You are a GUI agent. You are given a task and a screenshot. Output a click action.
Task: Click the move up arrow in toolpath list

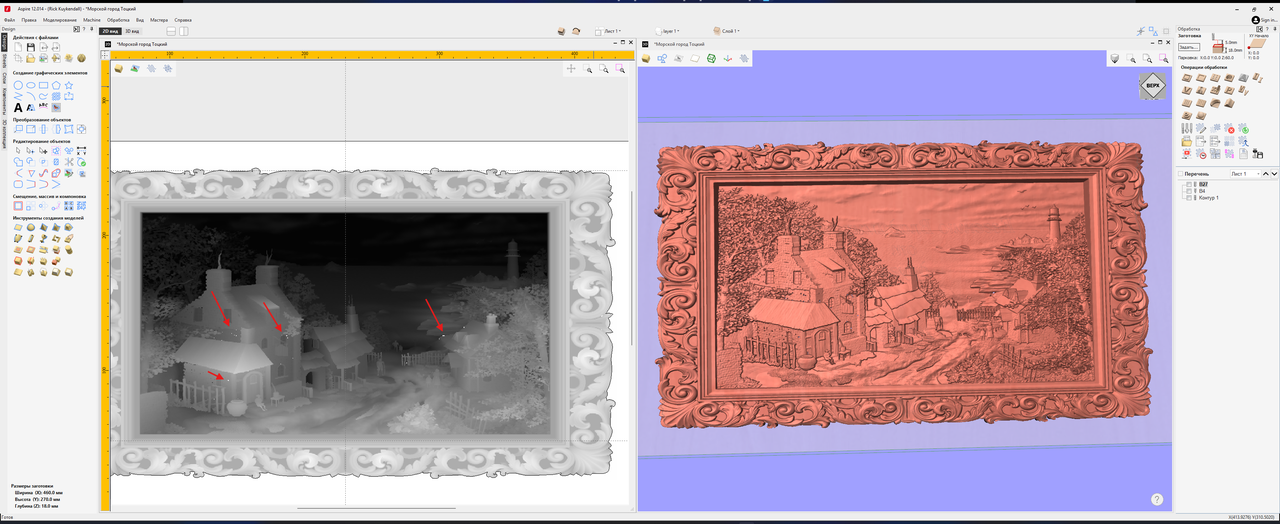point(1265,174)
